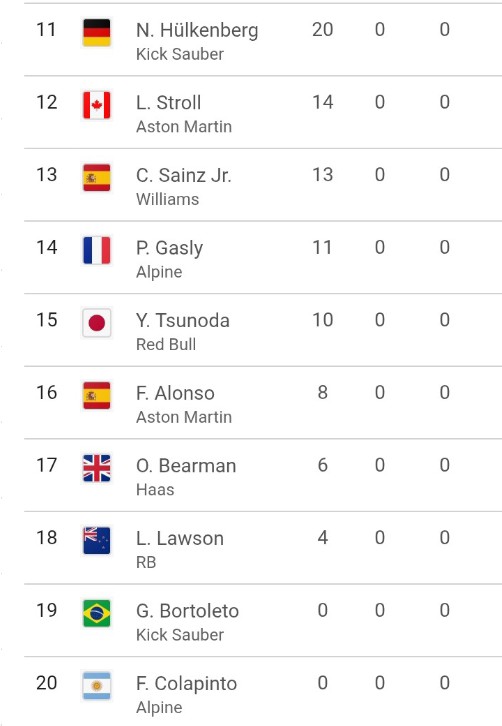Image resolution: width=502 pixels, height=726 pixels.
Task: Select Y. Tsunoda driver name
Action: [x=182, y=320]
